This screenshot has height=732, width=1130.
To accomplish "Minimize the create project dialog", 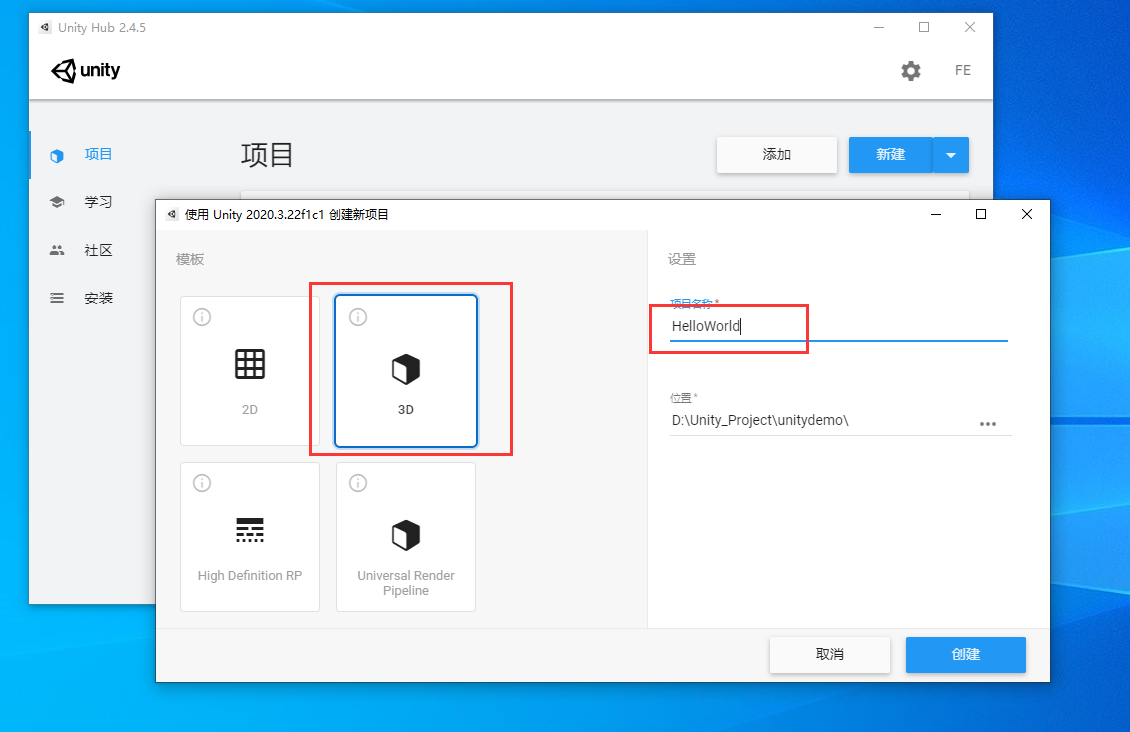I will [x=936, y=215].
